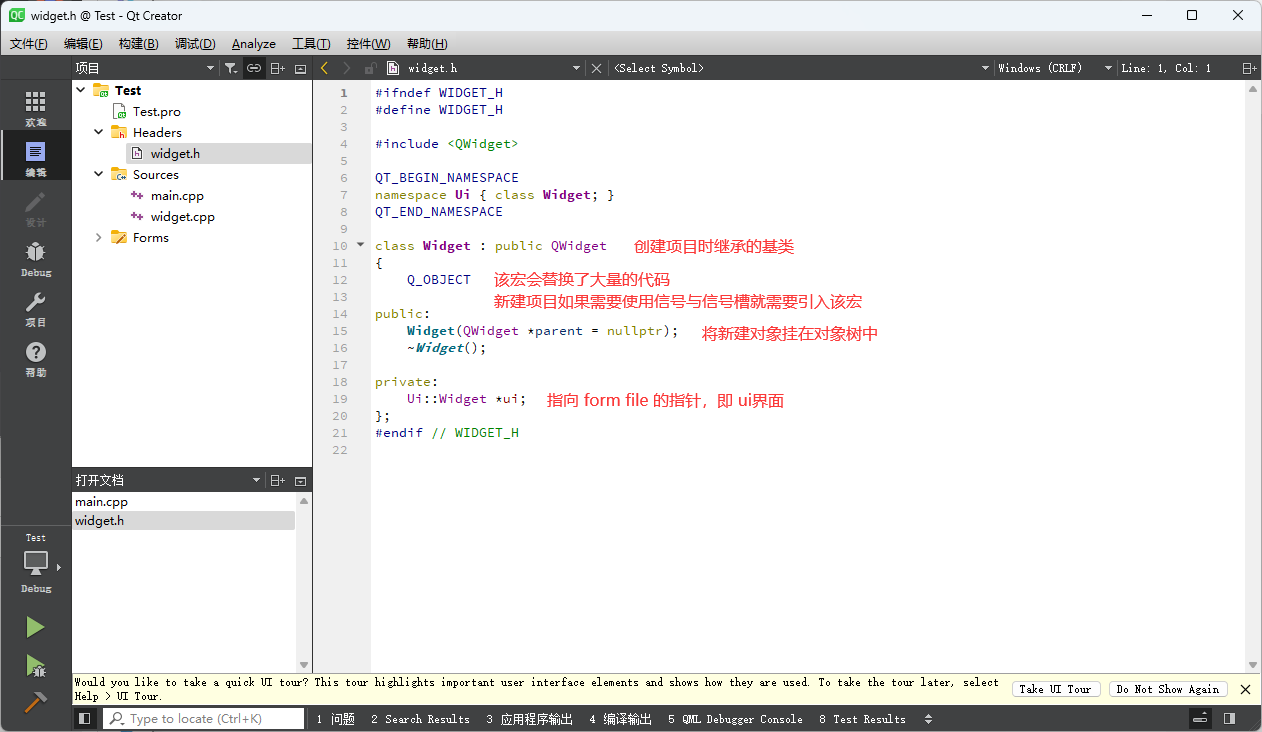
Task: Close the widget.h document in editor
Action: 597,68
